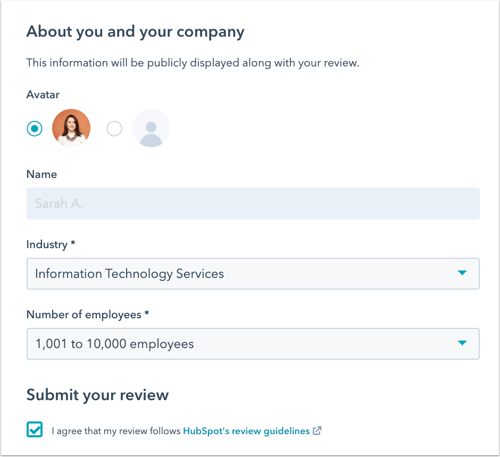Open the Industry dropdown showing Information Technology Services
Screen dimensions: 500x457
tap(253, 274)
